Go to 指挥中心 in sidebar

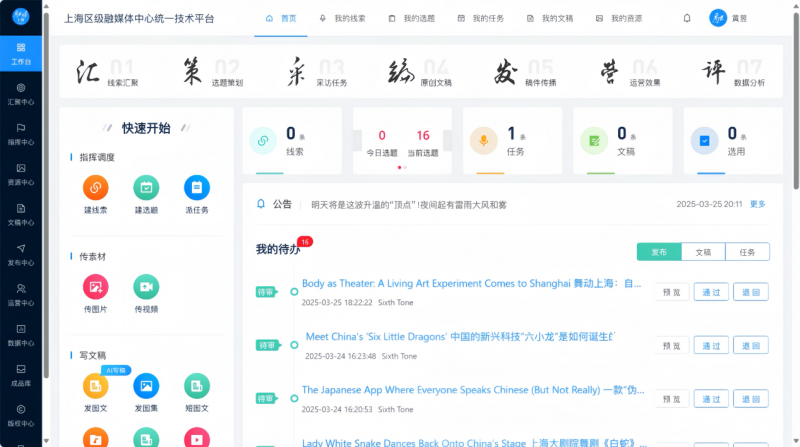click(x=21, y=134)
